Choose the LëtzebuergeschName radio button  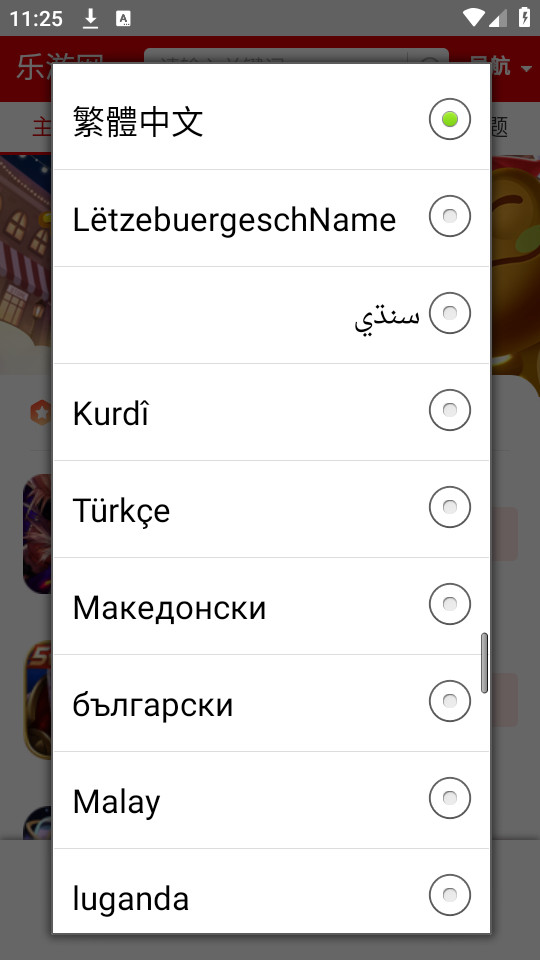(x=449, y=216)
